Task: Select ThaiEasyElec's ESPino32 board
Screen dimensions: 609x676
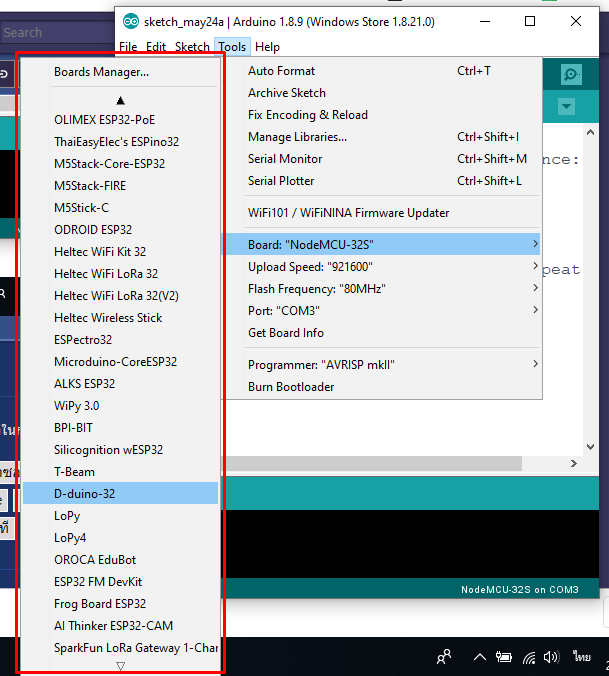Action: point(121,141)
